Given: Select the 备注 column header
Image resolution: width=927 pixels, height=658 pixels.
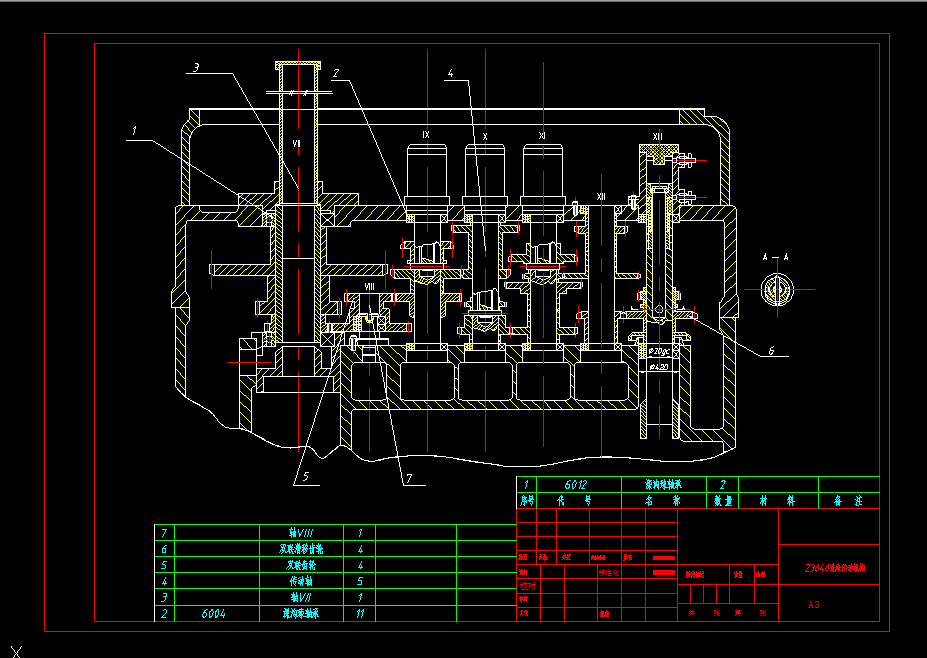Looking at the screenshot, I should coord(848,501).
